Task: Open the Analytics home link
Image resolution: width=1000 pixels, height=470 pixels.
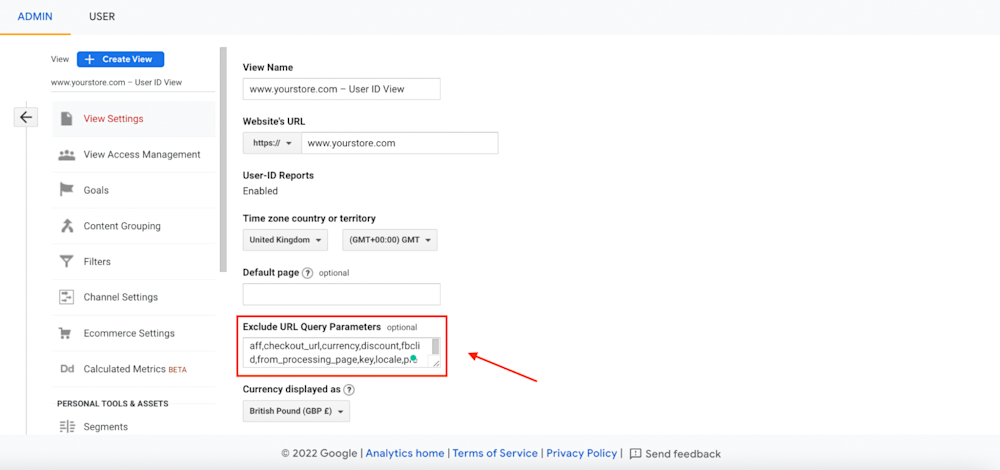Action: coord(405,453)
